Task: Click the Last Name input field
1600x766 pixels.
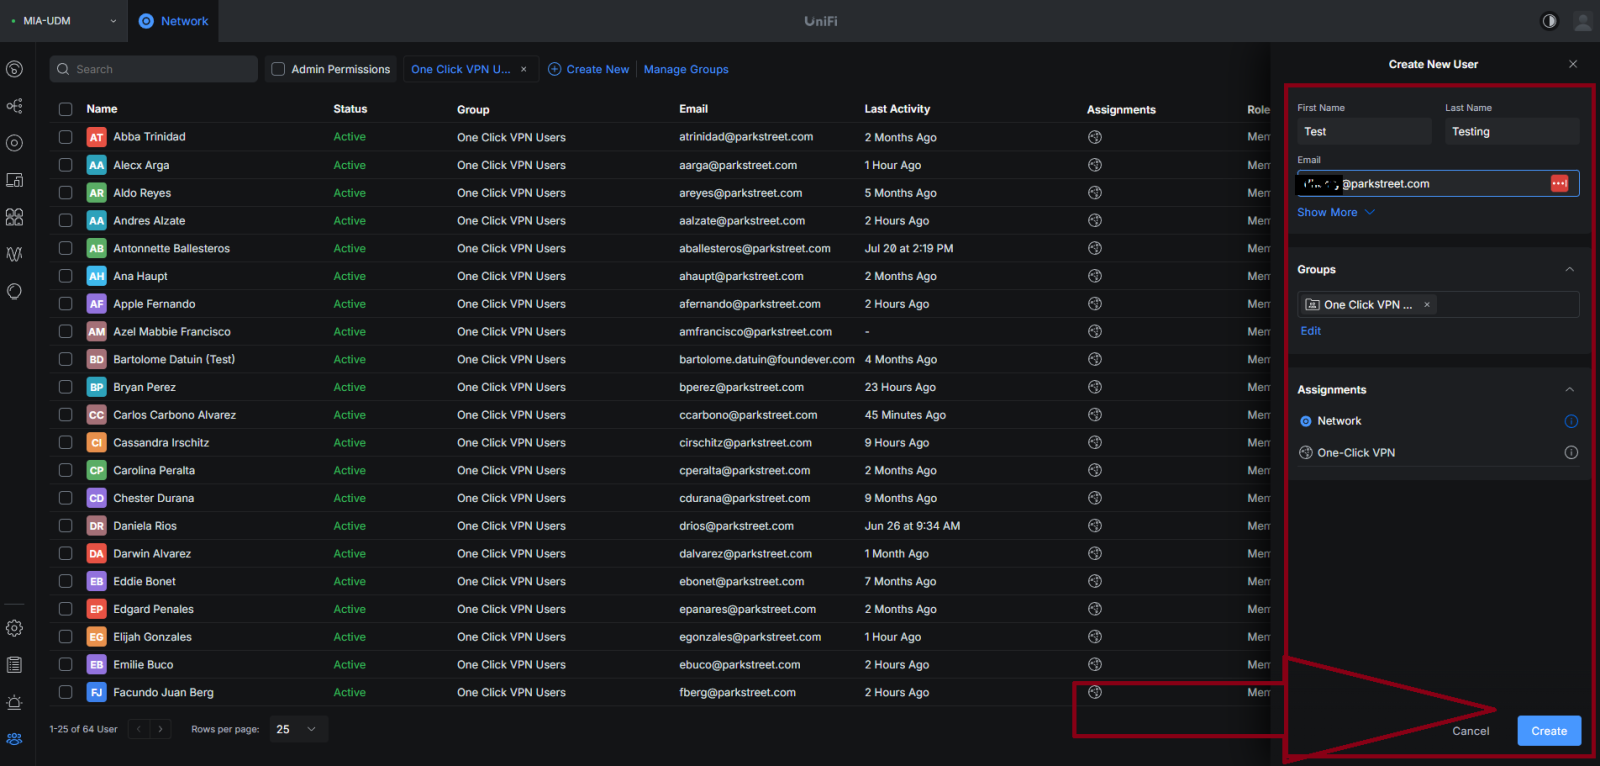Action: coord(1512,132)
